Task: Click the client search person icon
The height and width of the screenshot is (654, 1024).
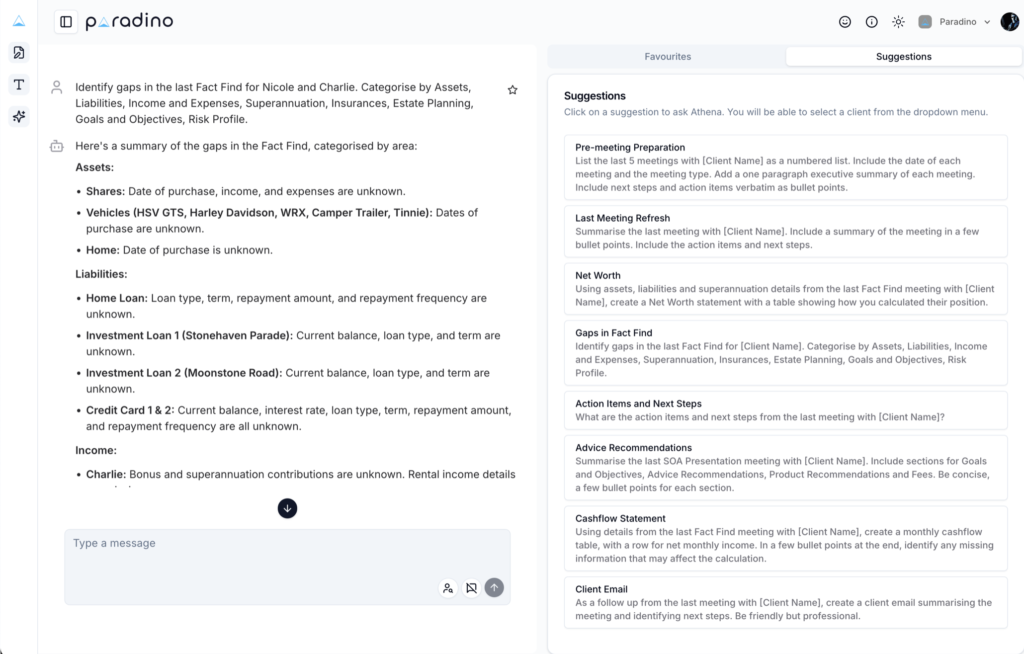Action: pos(448,588)
